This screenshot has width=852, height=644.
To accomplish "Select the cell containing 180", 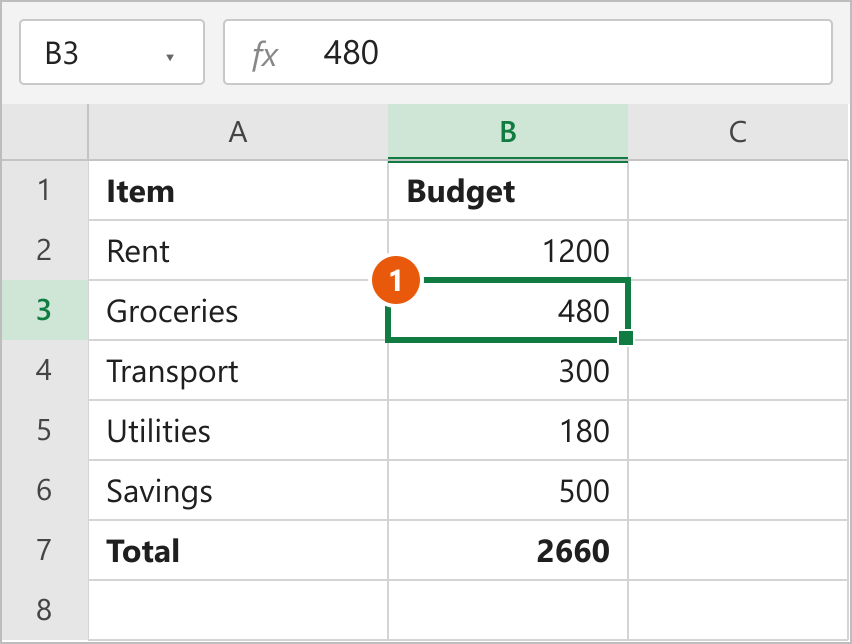I will tap(508, 430).
